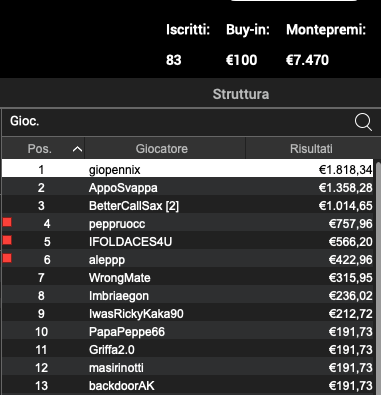Viewport: 381px width, 395px height.
Task: Select the backdoorAK row
Action: (x=188, y=385)
